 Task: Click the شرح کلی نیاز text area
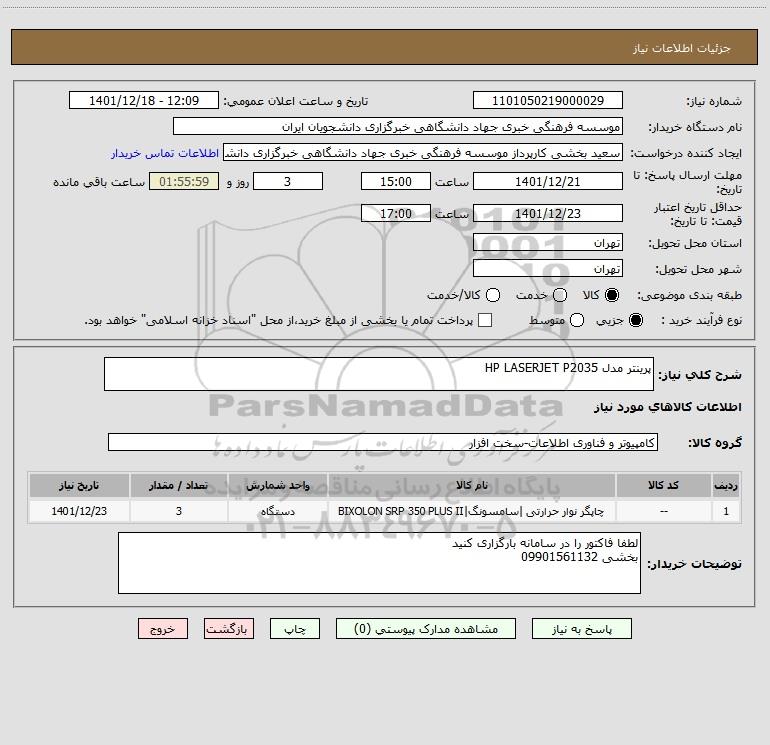[379, 374]
